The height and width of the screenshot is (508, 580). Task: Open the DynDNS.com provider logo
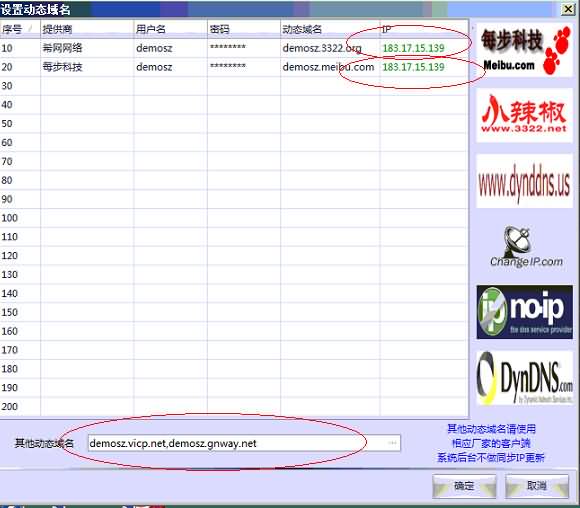(525, 378)
